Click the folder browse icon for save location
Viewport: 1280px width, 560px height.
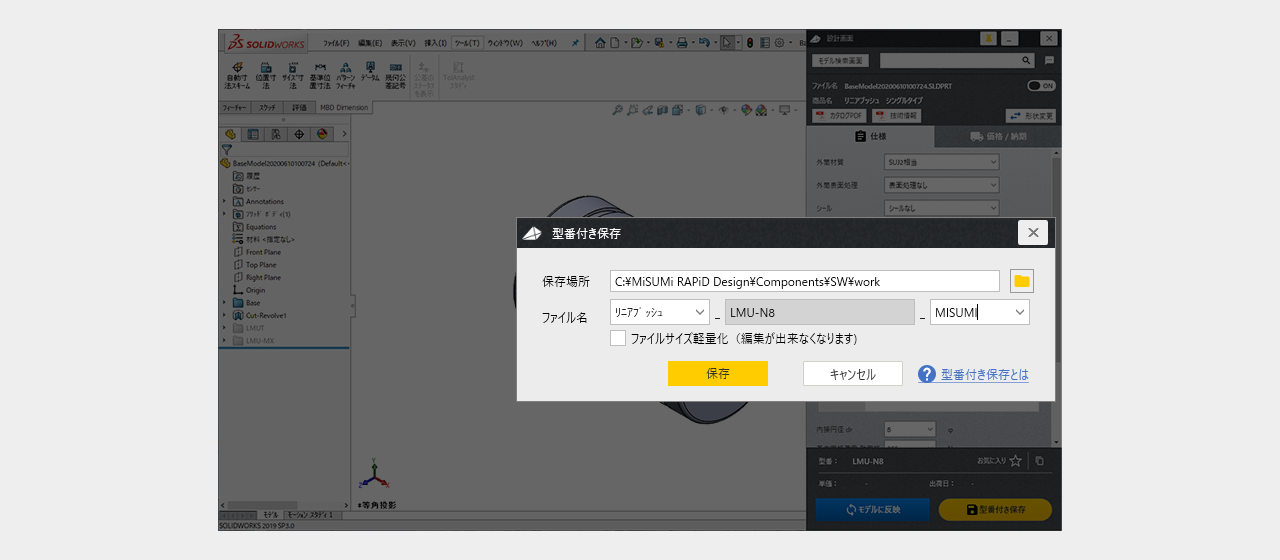pyautogui.click(x=1021, y=281)
